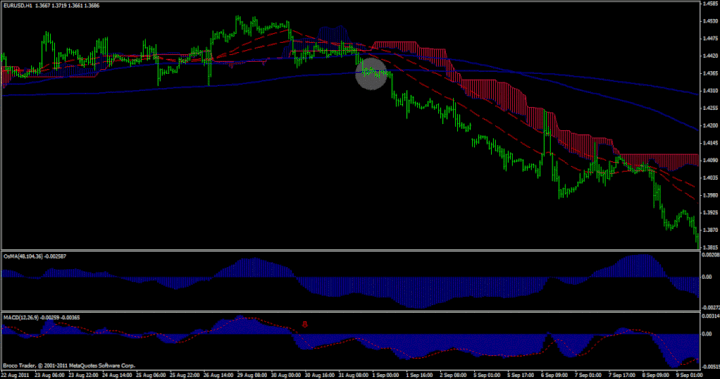Click the Broco Trader copyright text

click(69, 366)
